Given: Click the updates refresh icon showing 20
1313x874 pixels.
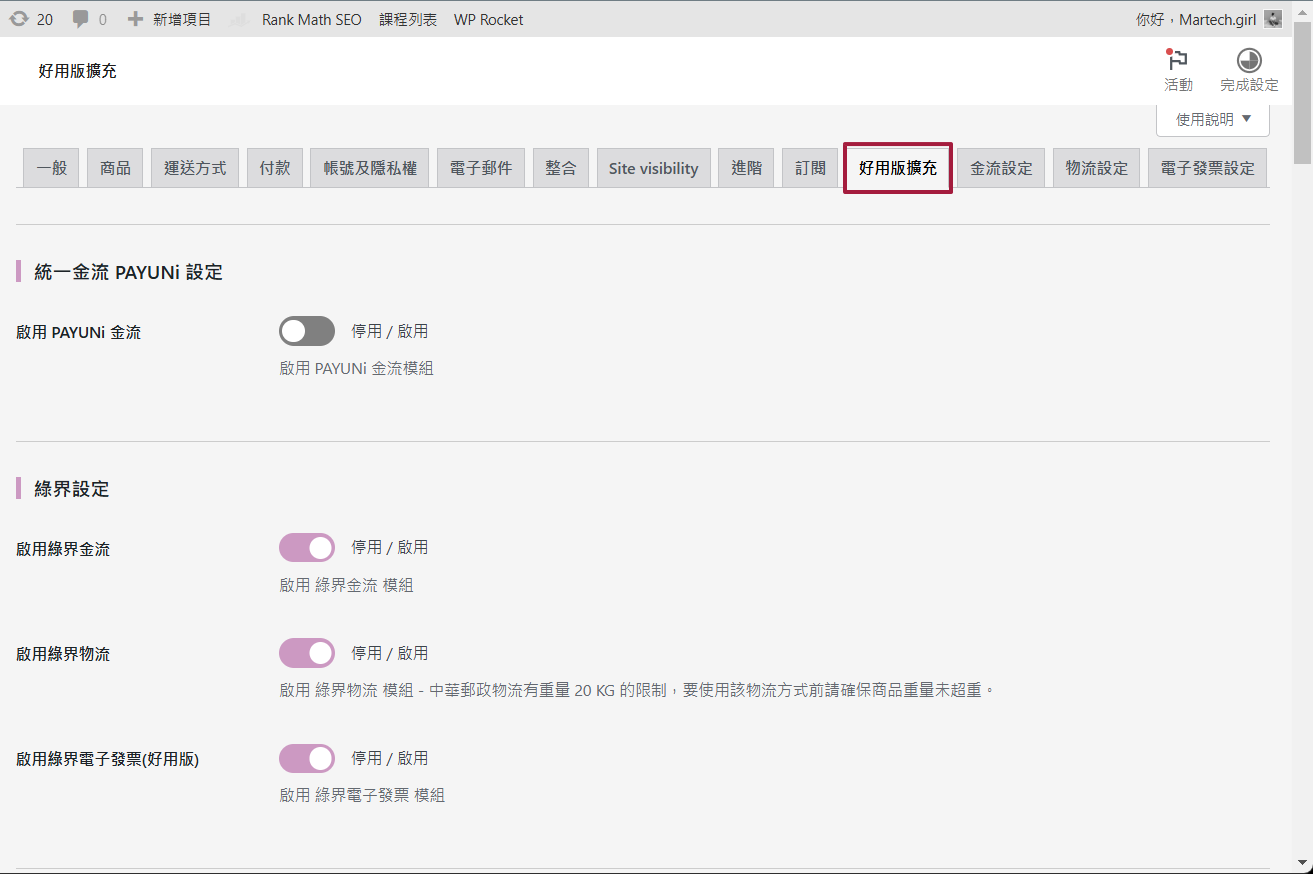Looking at the screenshot, I should point(19,19).
